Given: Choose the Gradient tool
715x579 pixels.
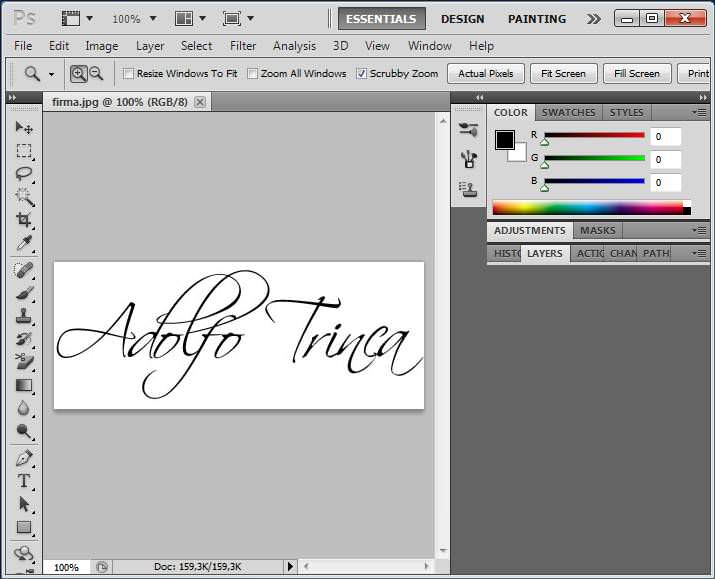Looking at the screenshot, I should [x=24, y=386].
